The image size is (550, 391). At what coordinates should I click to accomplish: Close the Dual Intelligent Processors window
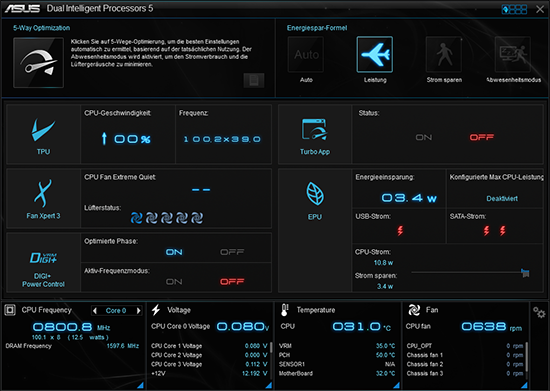[x=540, y=9]
